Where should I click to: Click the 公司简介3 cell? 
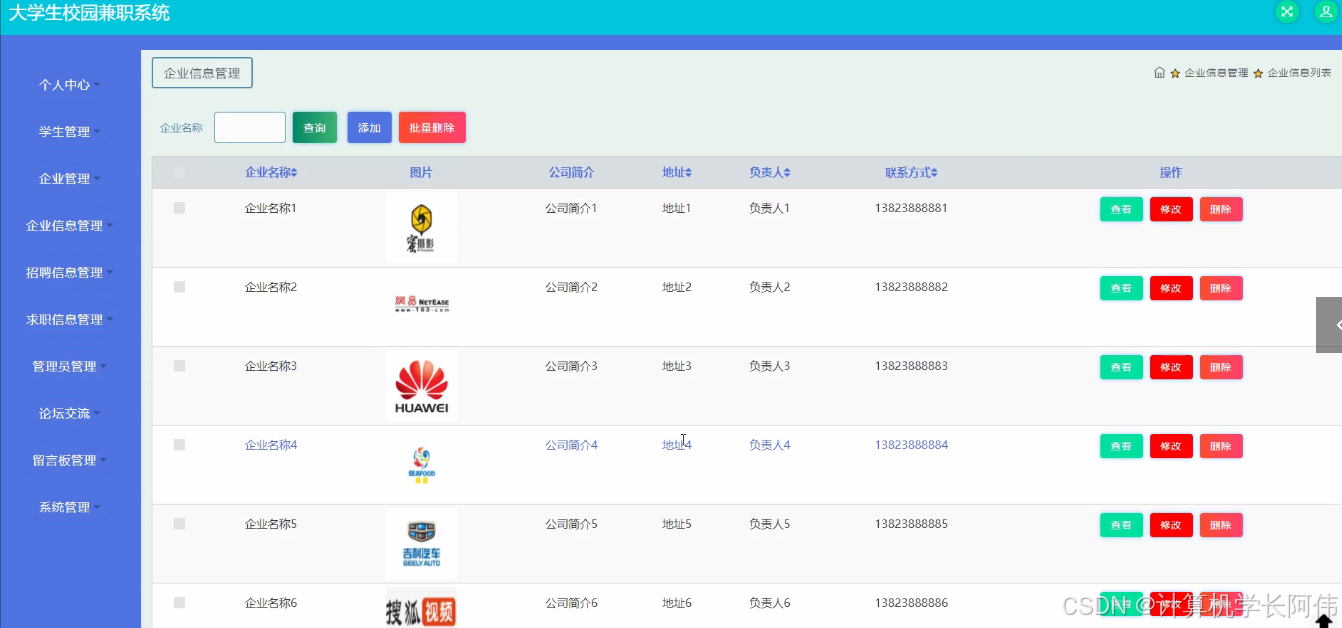point(571,366)
